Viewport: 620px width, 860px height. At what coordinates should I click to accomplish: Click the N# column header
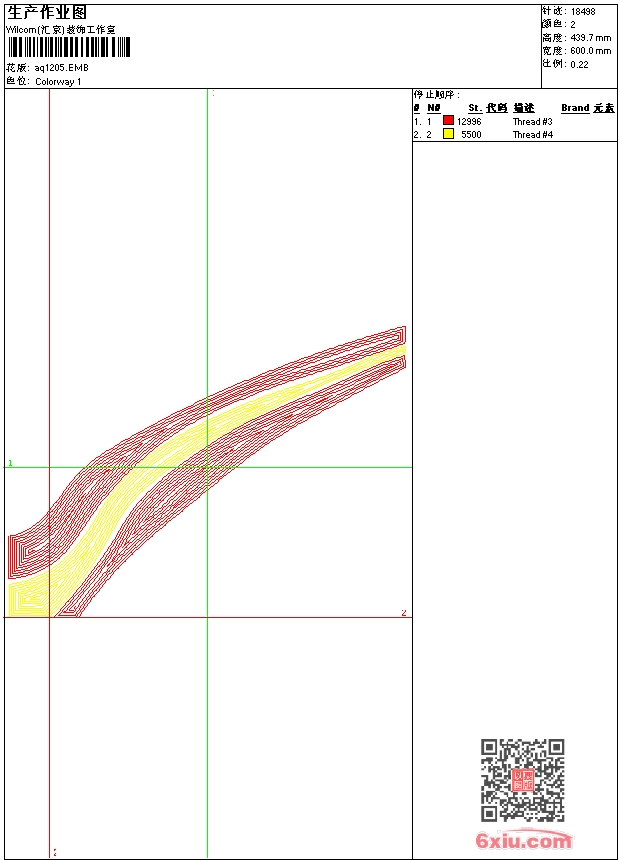click(433, 108)
